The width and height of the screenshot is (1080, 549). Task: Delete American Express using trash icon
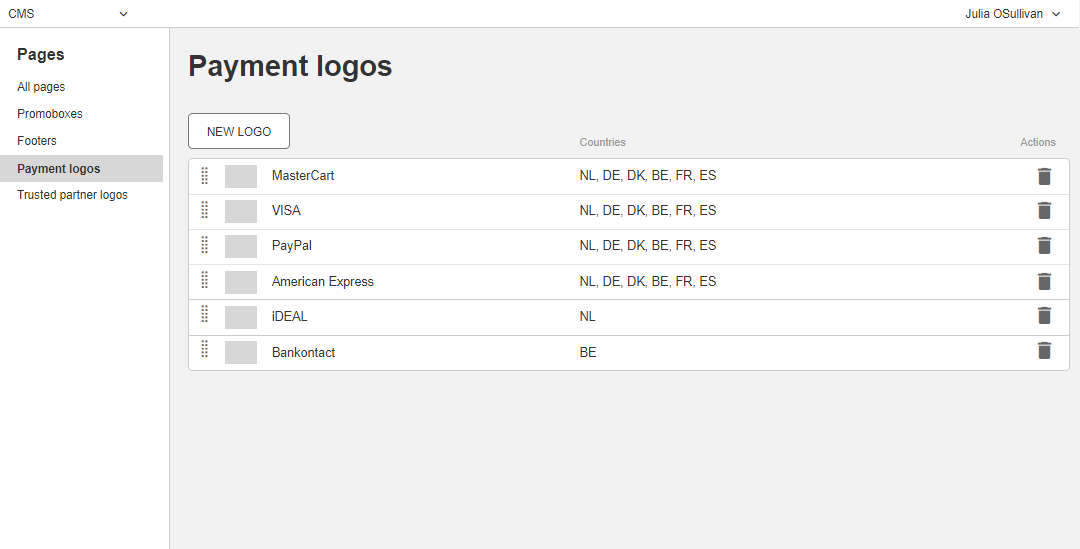1044,281
